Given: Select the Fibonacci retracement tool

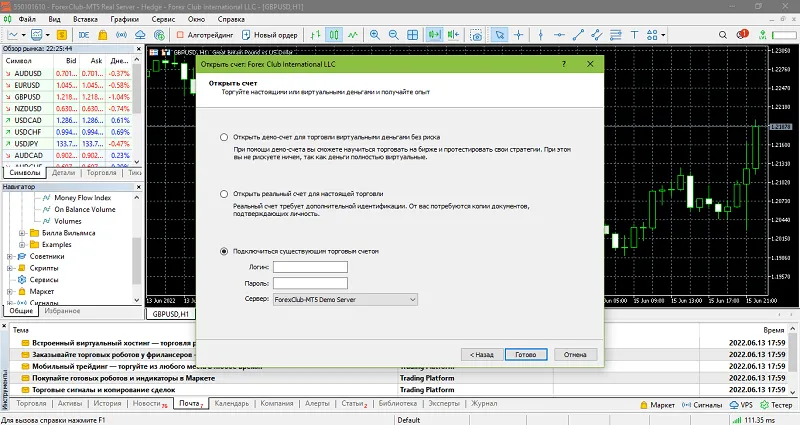Looking at the screenshot, I should [615, 35].
